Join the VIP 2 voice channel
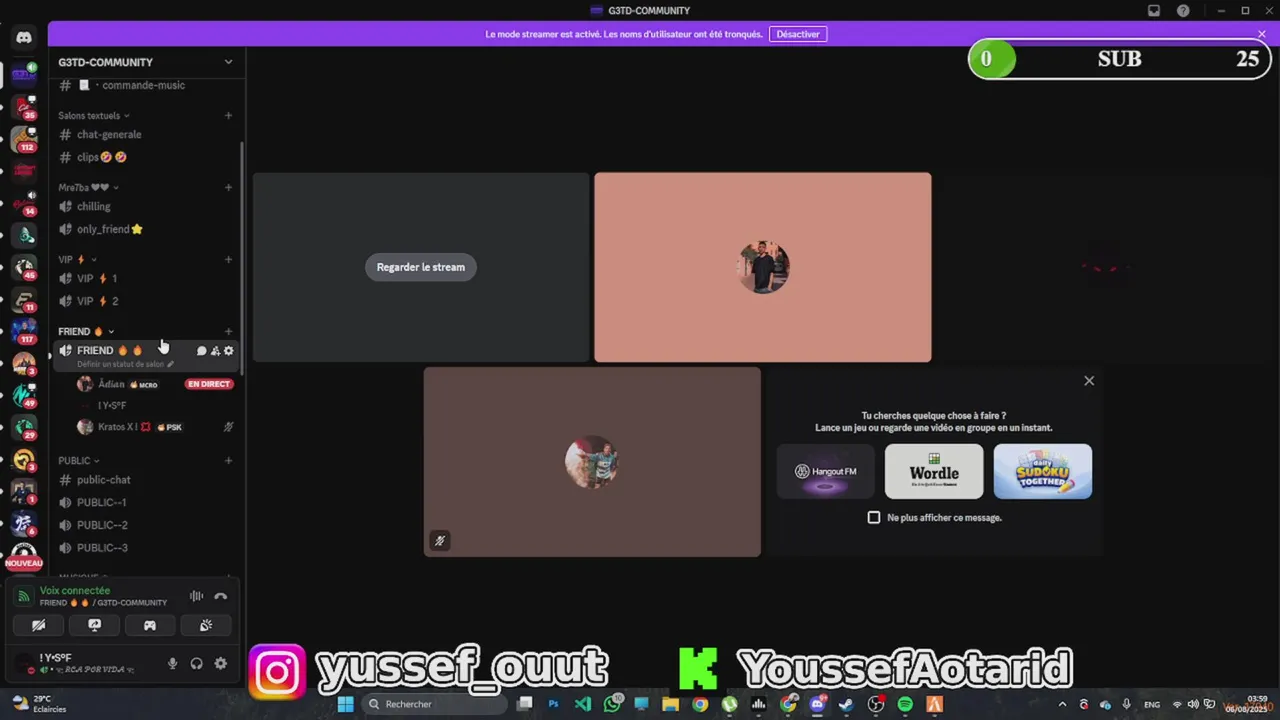The width and height of the screenshot is (1280, 720). tap(146, 301)
